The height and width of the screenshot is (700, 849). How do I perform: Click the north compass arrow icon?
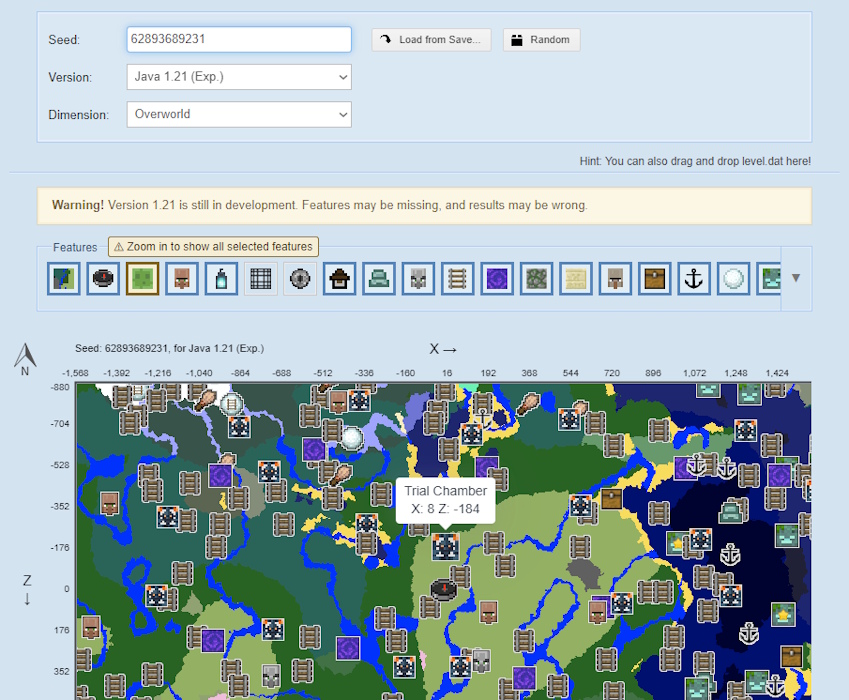tap(25, 357)
